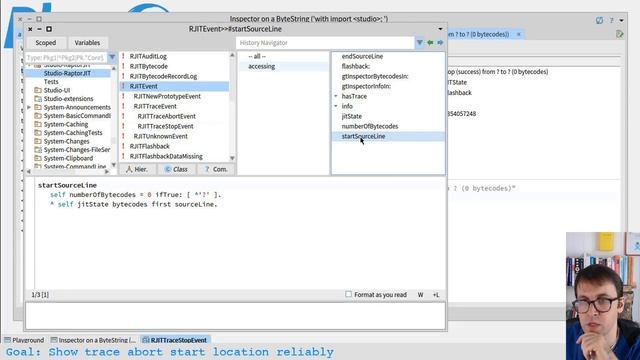Screen dimensions: 640x360
Task: Select the flashback: method
Action: coord(356,66)
